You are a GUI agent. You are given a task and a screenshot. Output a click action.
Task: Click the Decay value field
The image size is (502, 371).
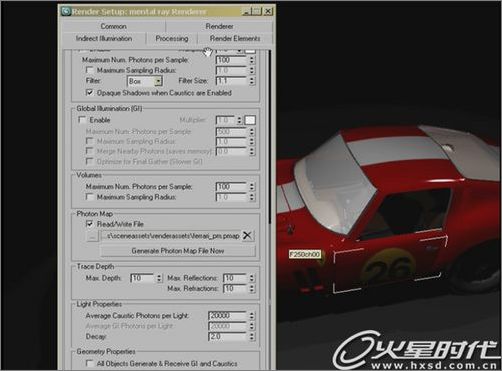click(x=228, y=336)
